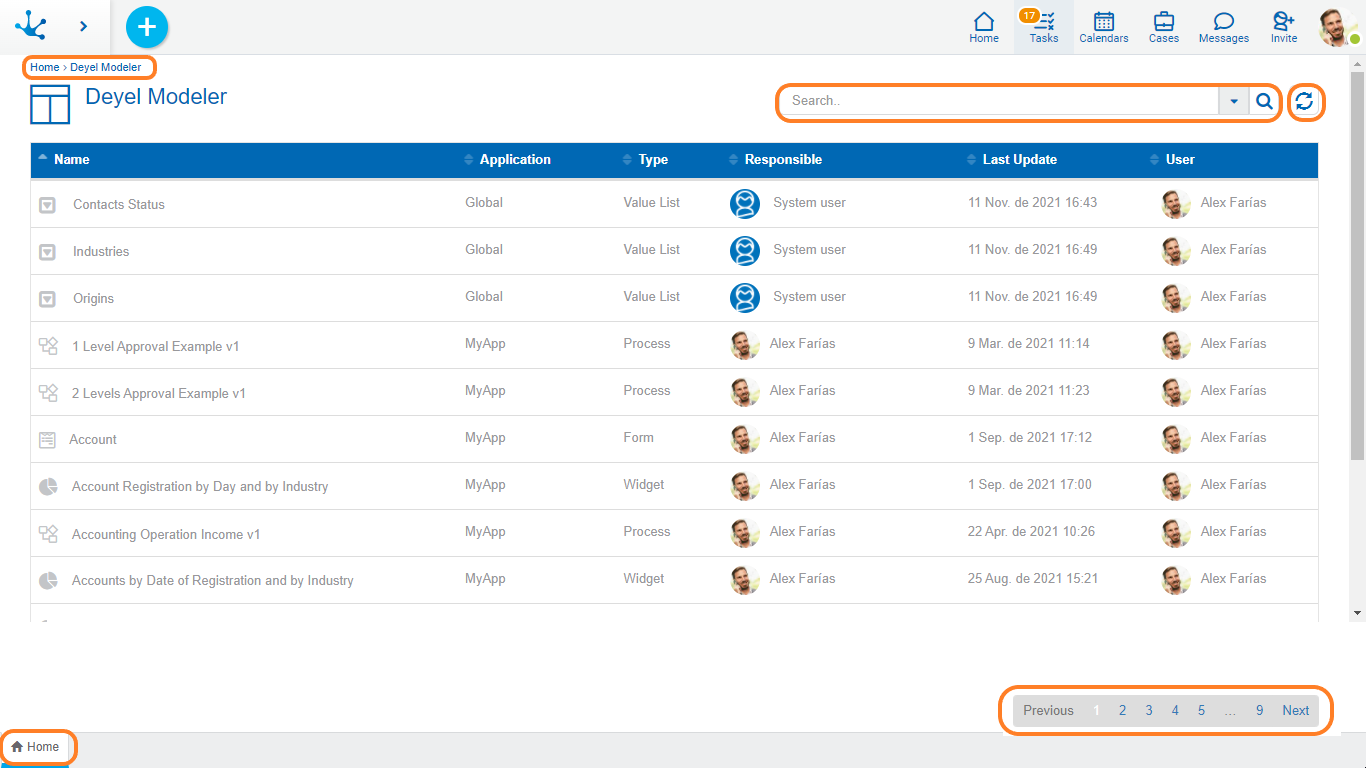
Task: Open Account Registration by Day and by Industry
Action: (200, 487)
